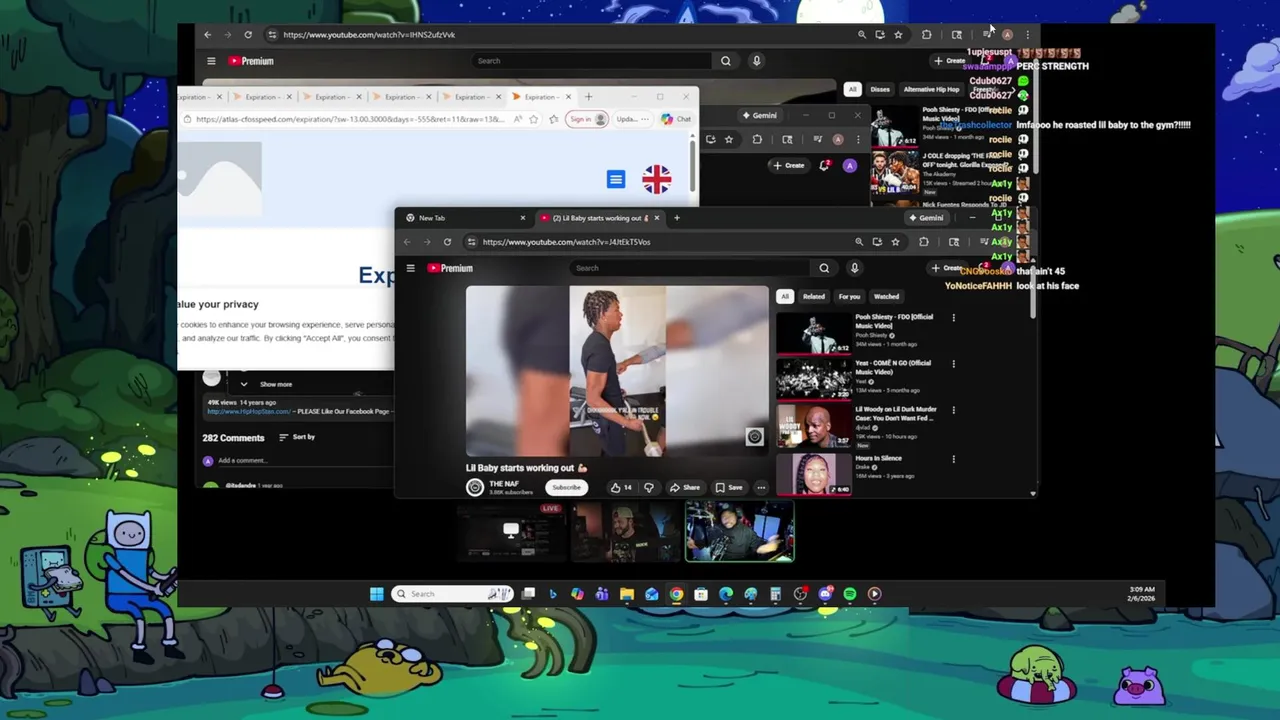Viewport: 1280px width, 720px height.
Task: Open Spotify from the taskbar
Action: (x=850, y=594)
